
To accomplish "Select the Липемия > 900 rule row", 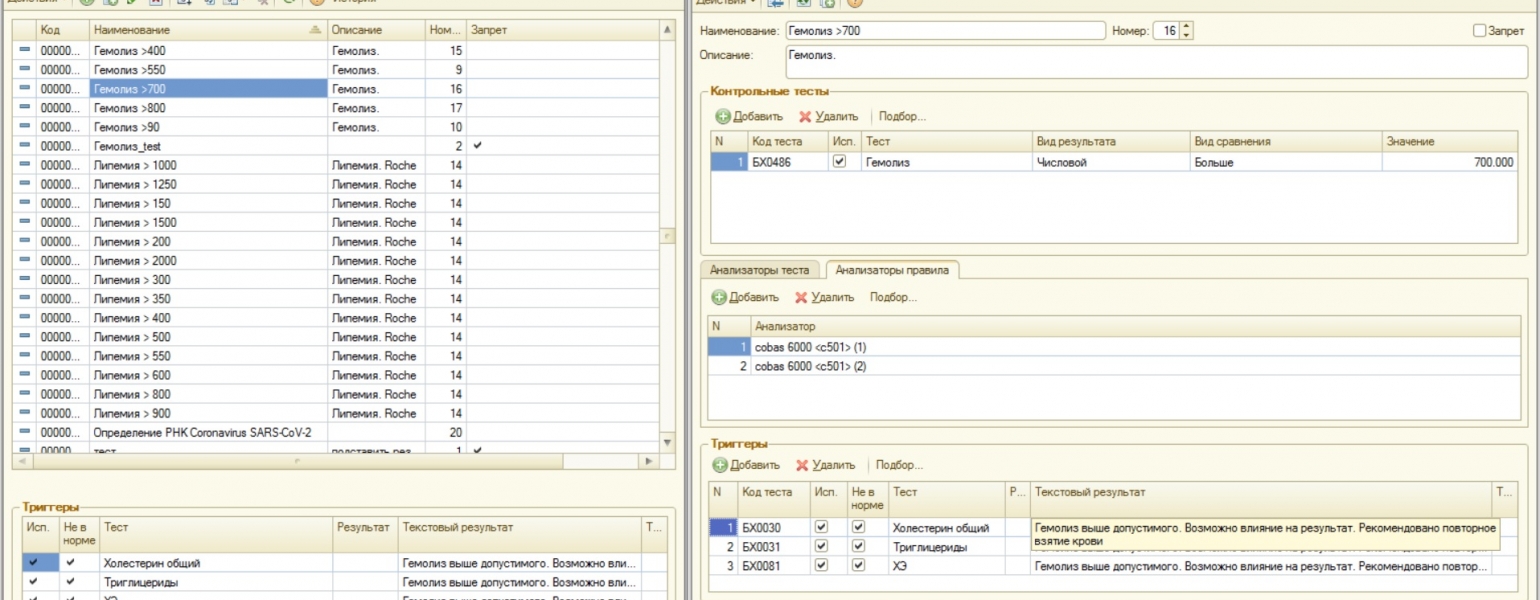I will click(335, 413).
